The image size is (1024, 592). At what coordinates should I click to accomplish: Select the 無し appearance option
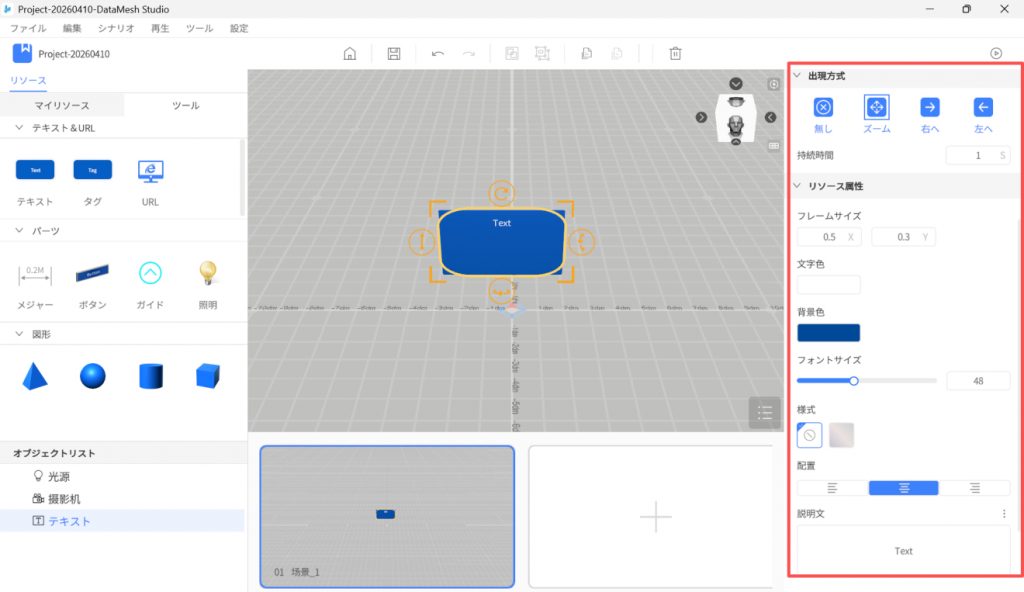click(823, 108)
